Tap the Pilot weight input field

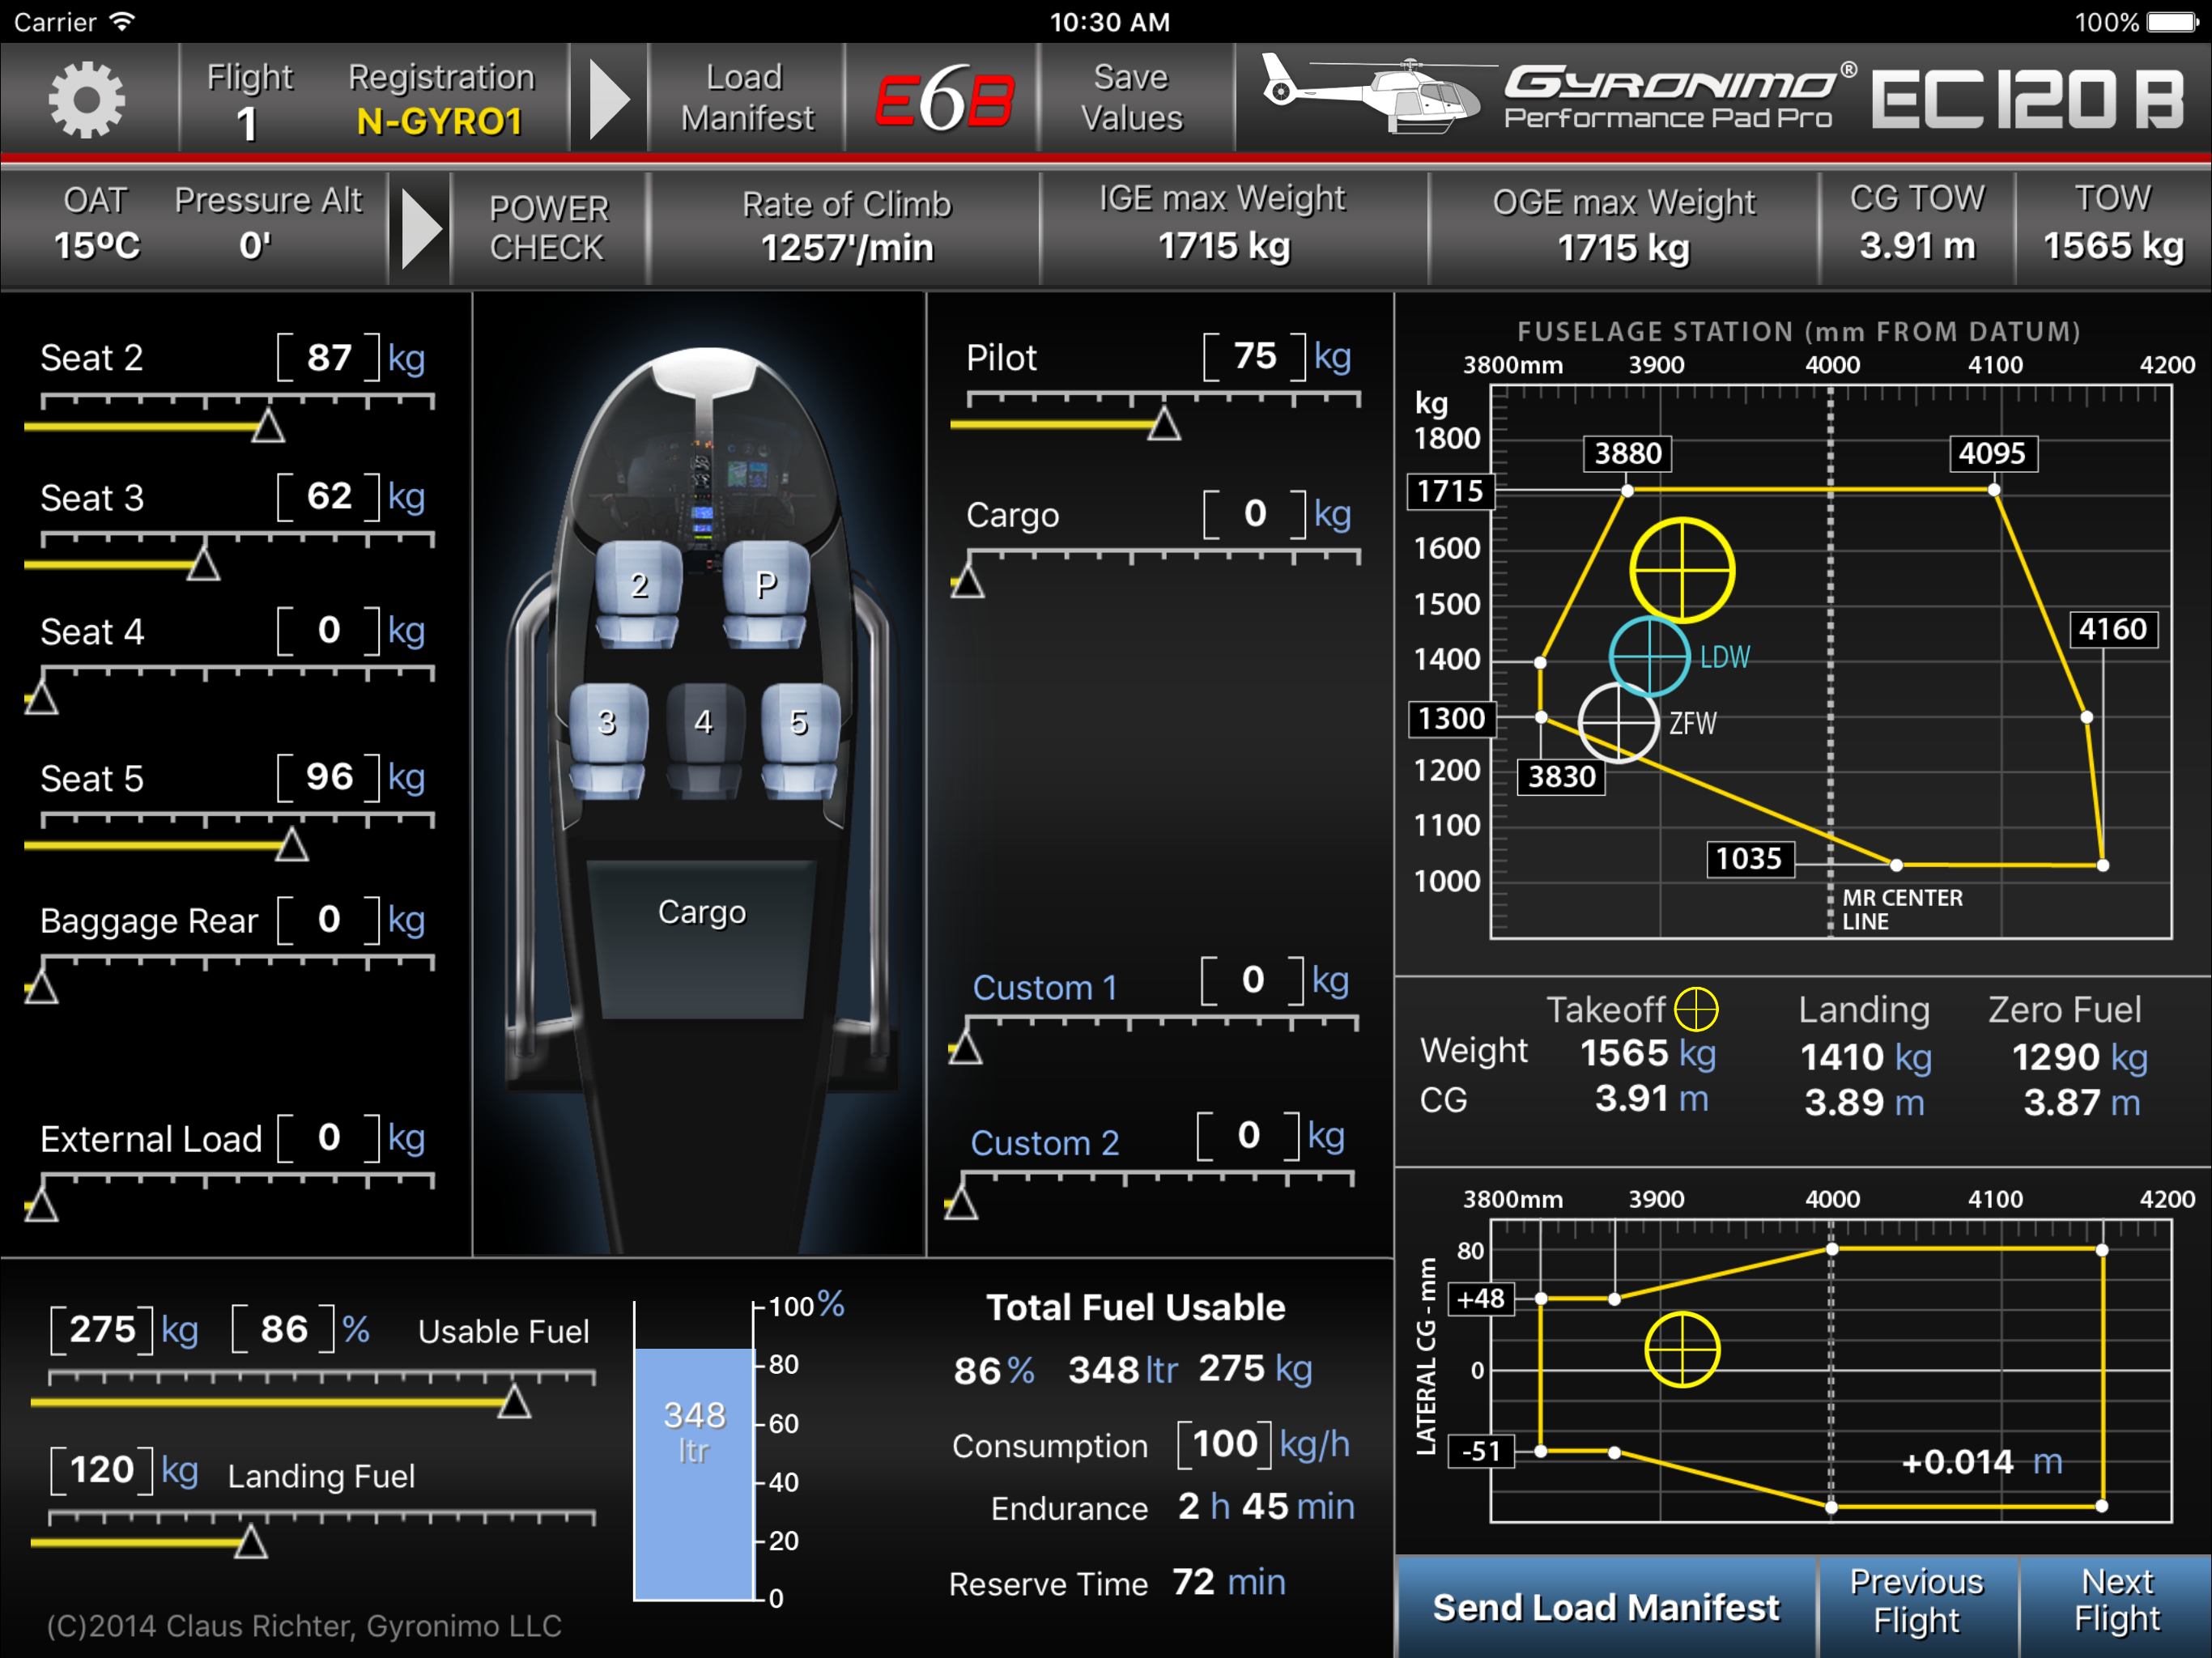[x=1255, y=357]
